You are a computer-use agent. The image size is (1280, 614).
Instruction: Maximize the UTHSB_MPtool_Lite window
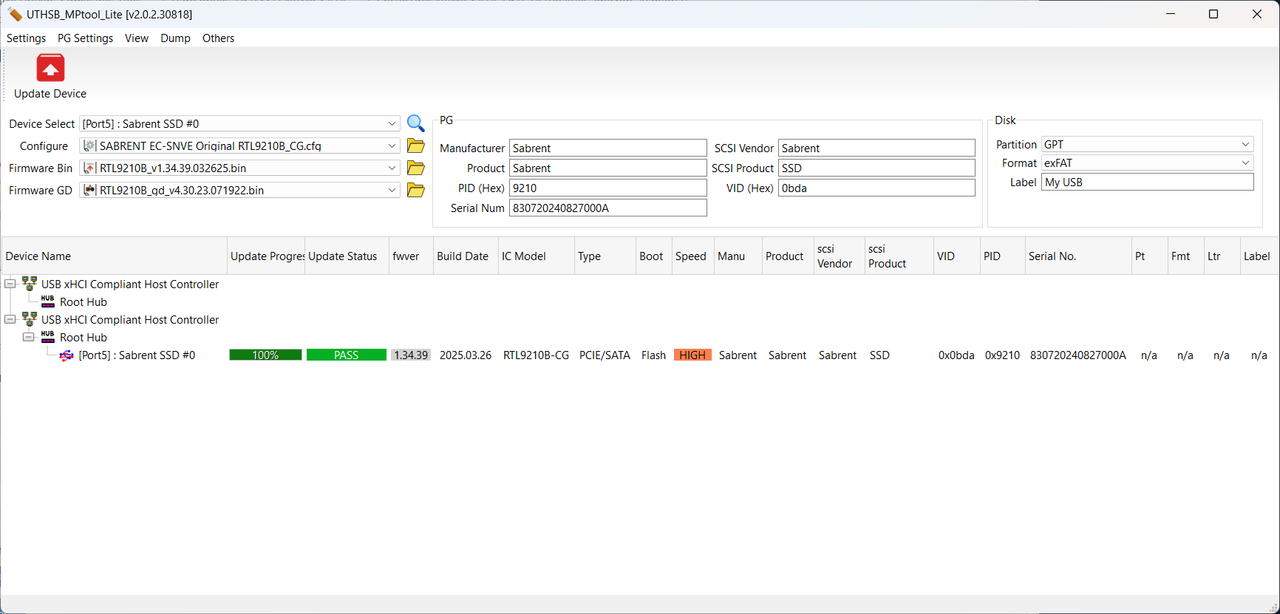[x=1213, y=14]
